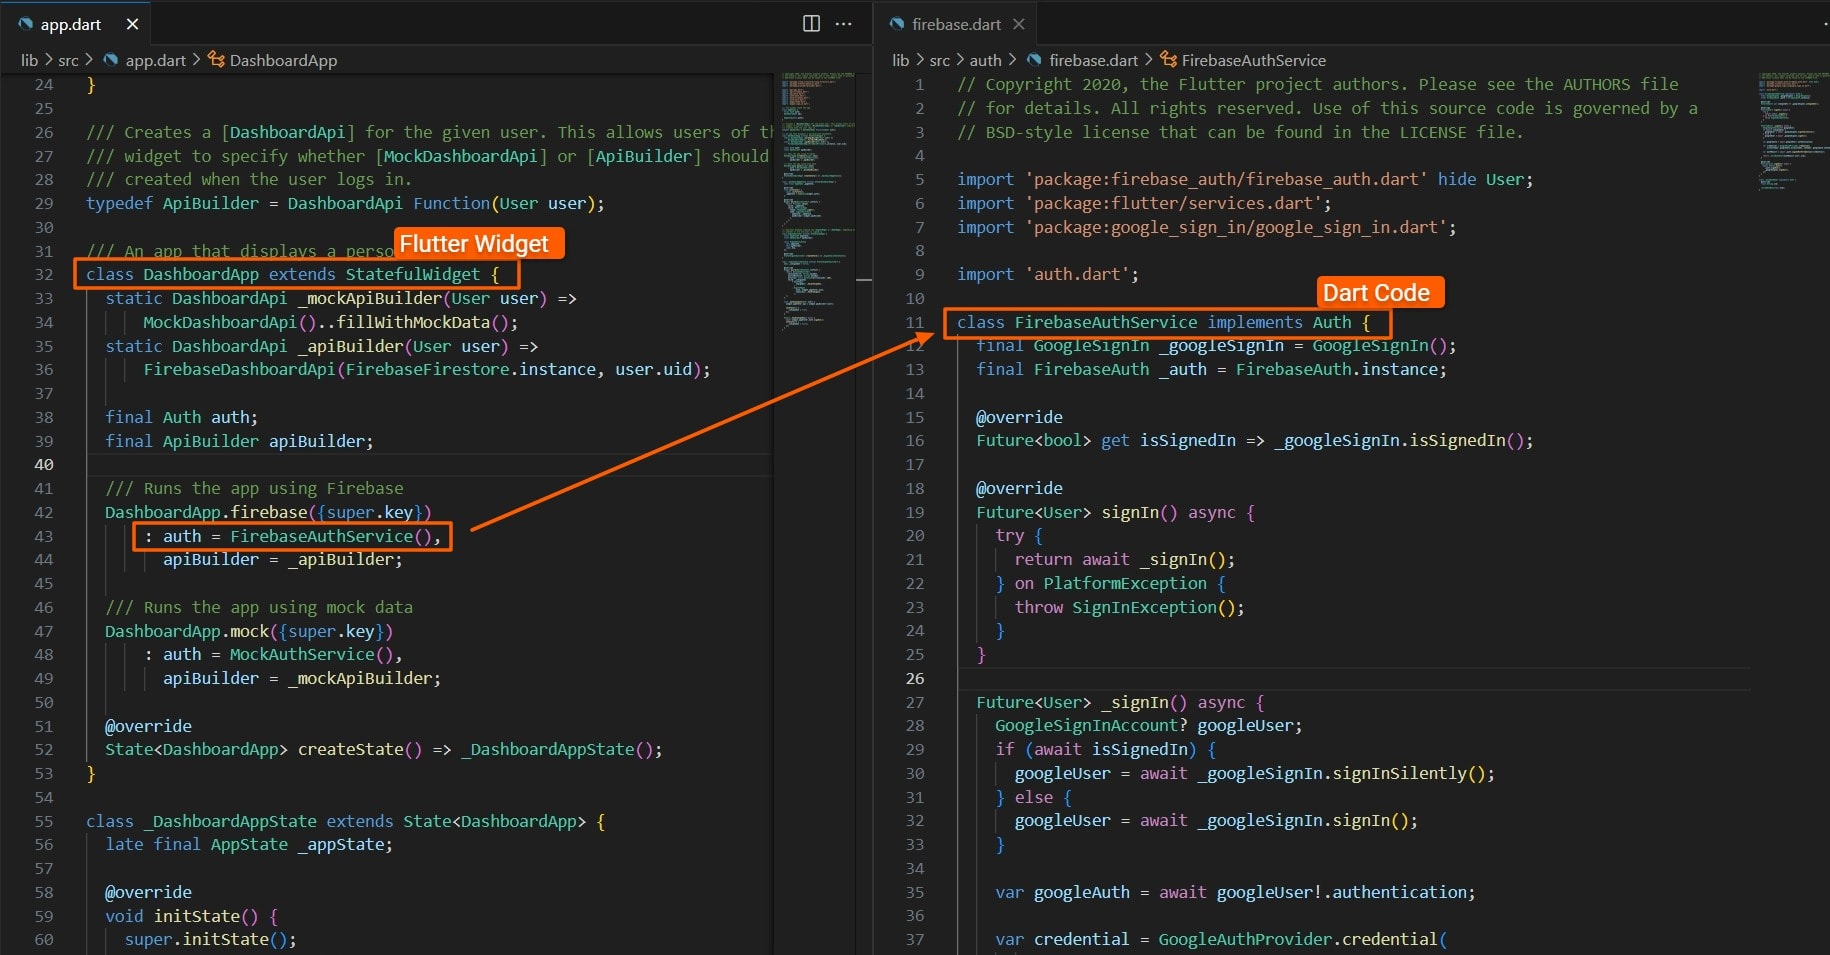Click class symbol icon beside DashboardApp breadcrumb
This screenshot has height=955, width=1830.
click(216, 60)
